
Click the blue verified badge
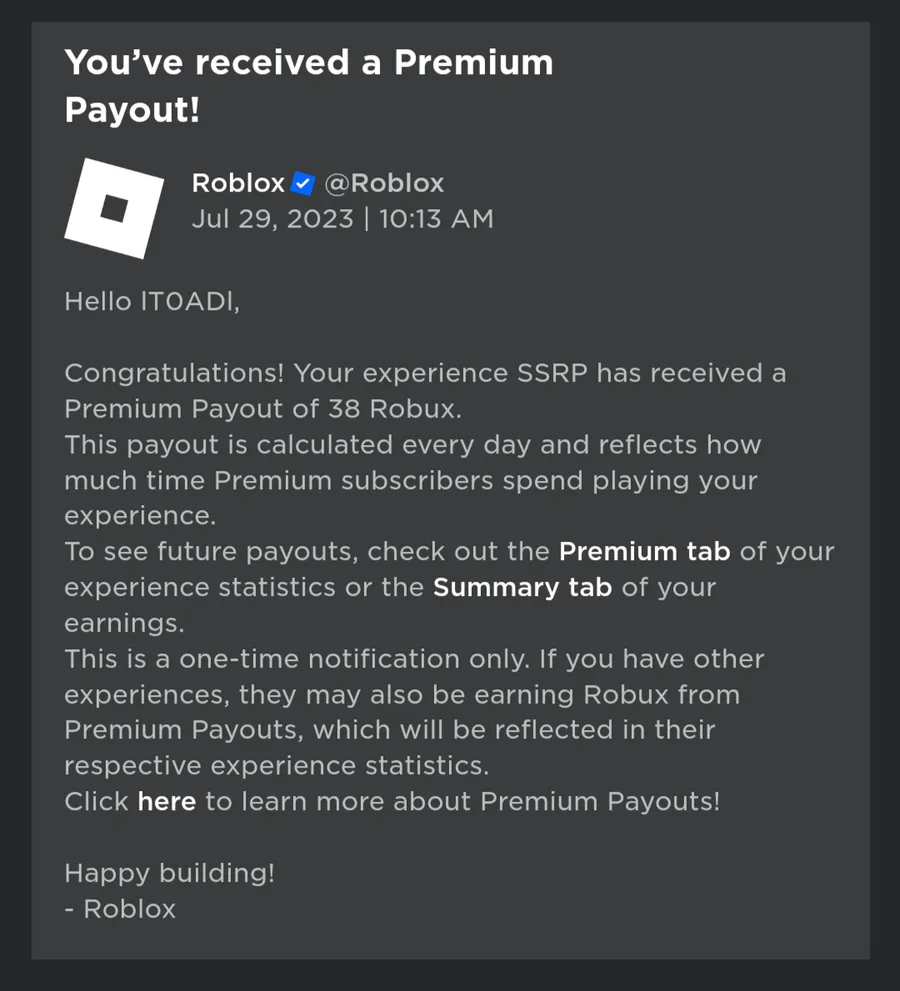coord(303,183)
